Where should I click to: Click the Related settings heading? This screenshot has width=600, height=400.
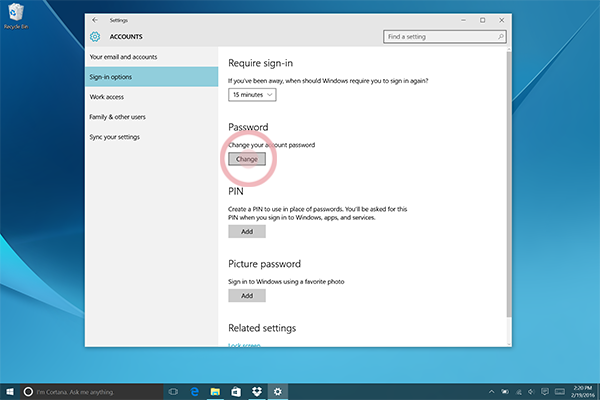[262, 328]
